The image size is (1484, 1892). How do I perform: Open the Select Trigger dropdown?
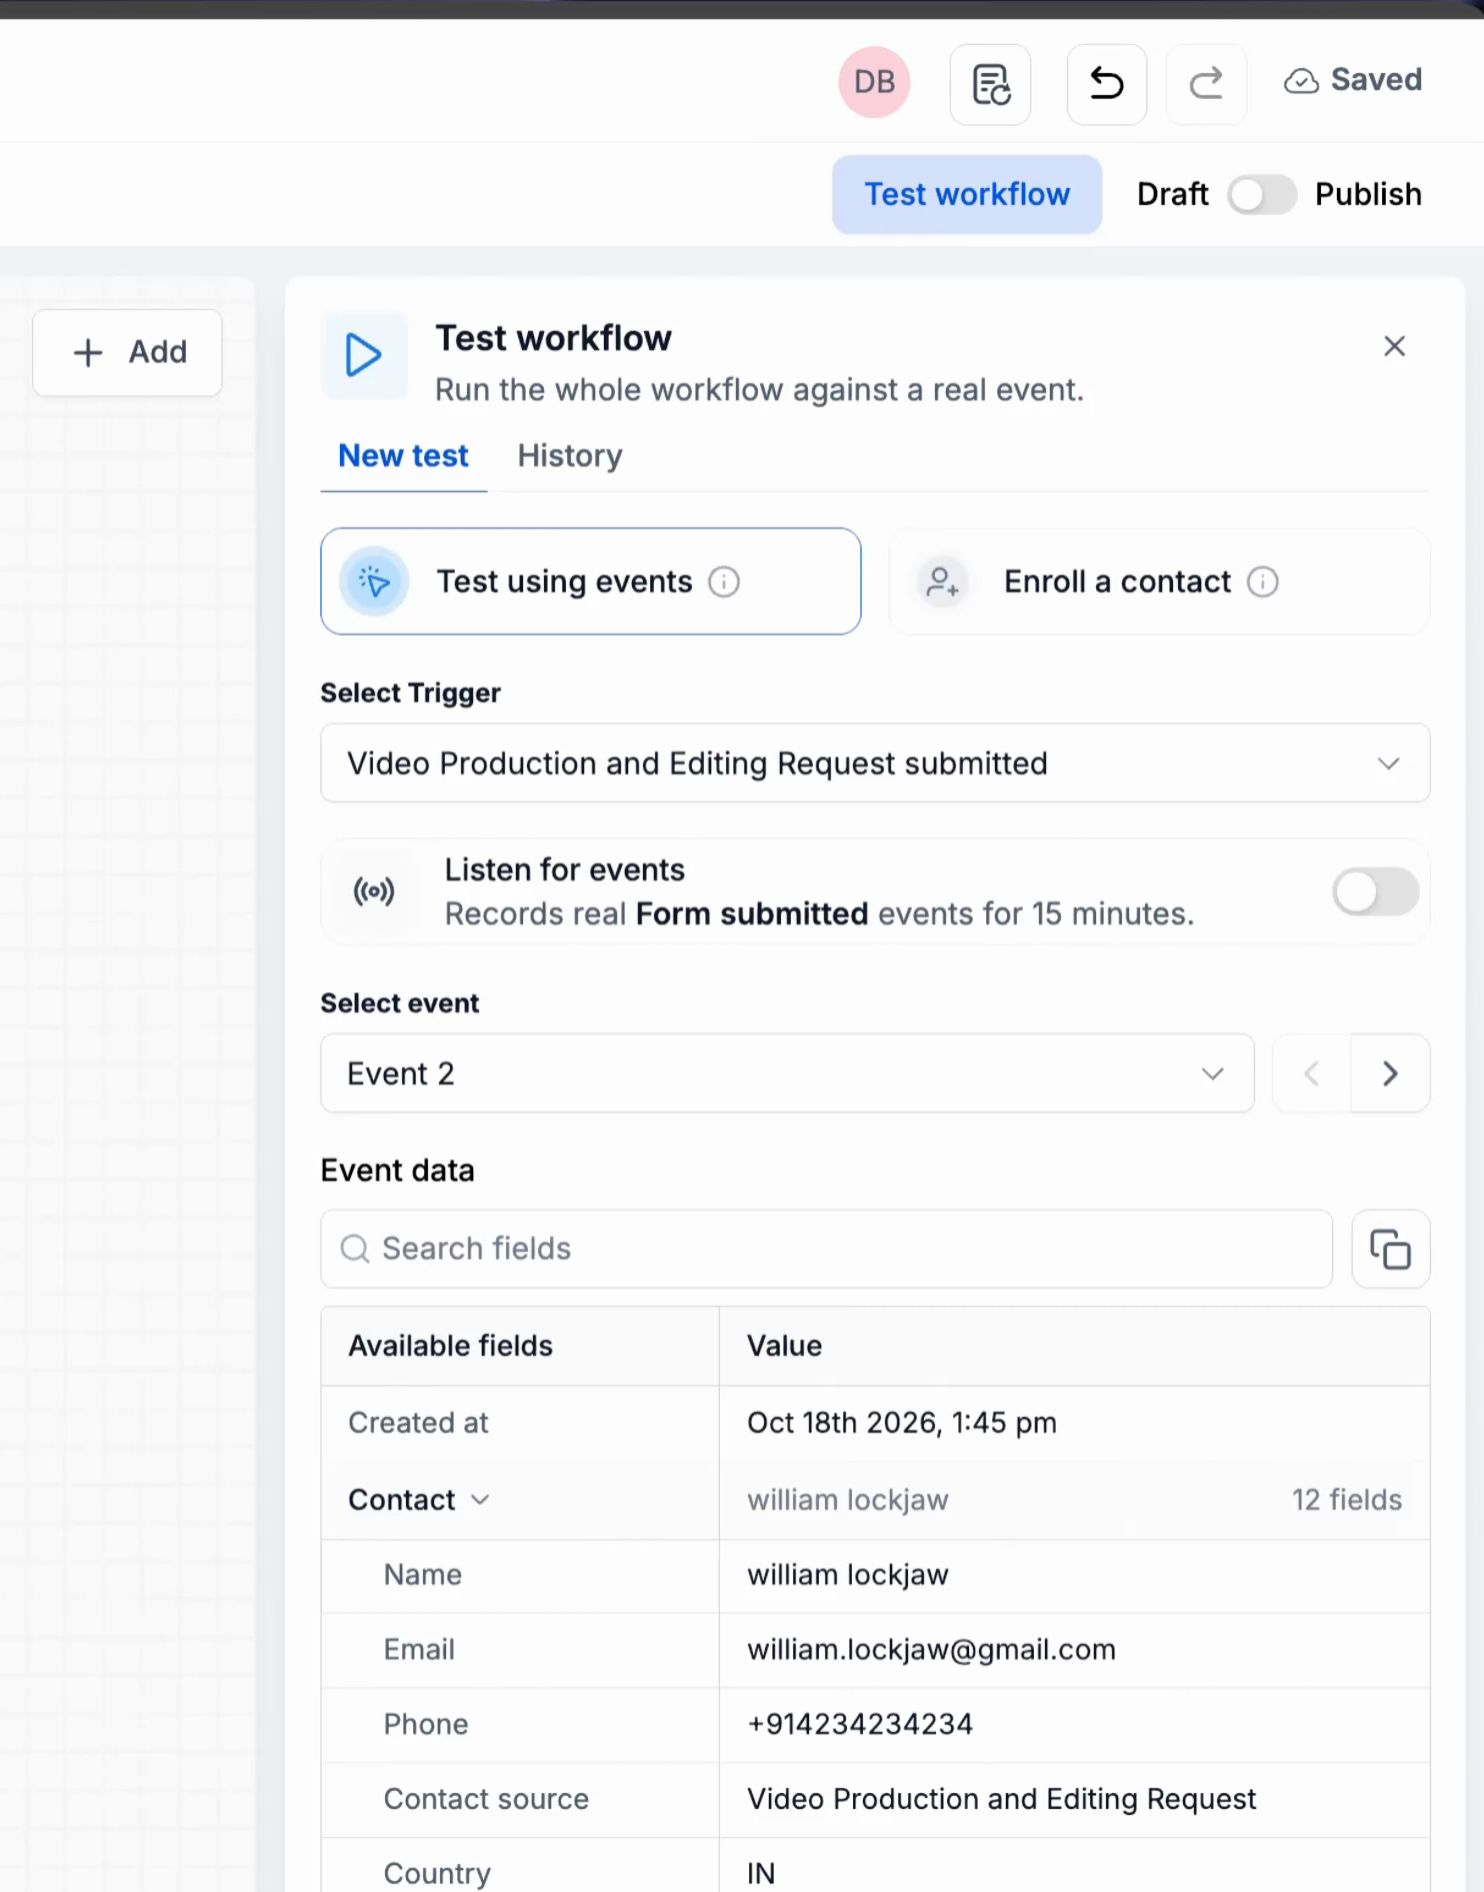(875, 763)
